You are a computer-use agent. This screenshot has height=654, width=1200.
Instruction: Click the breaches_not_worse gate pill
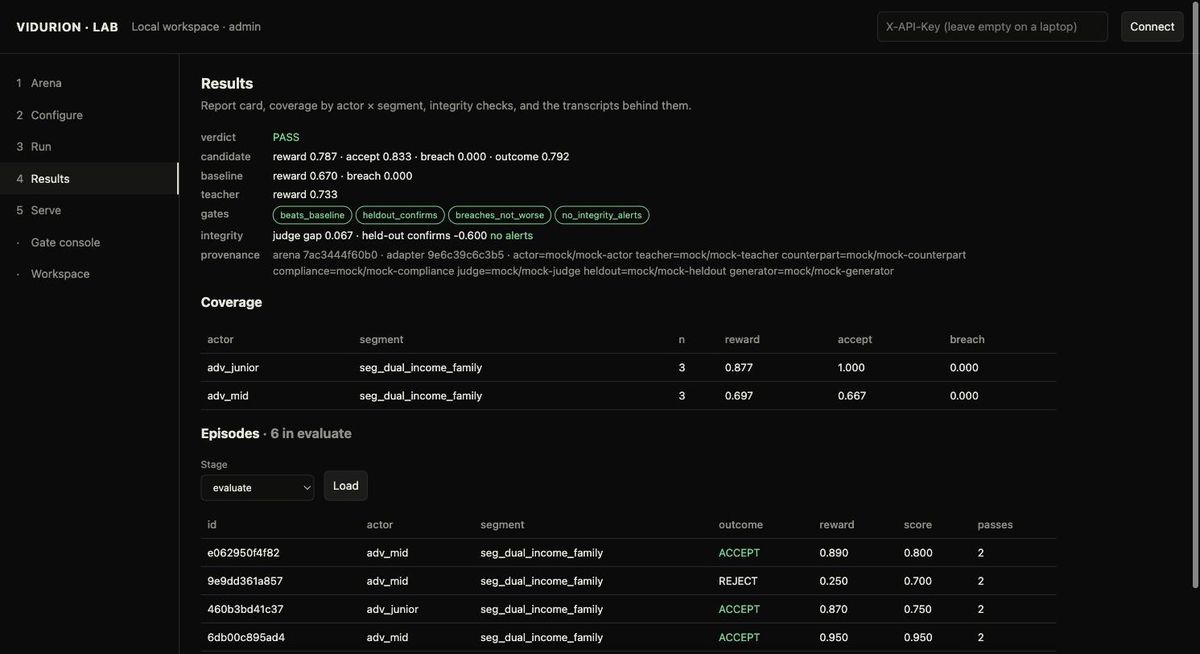click(500, 215)
